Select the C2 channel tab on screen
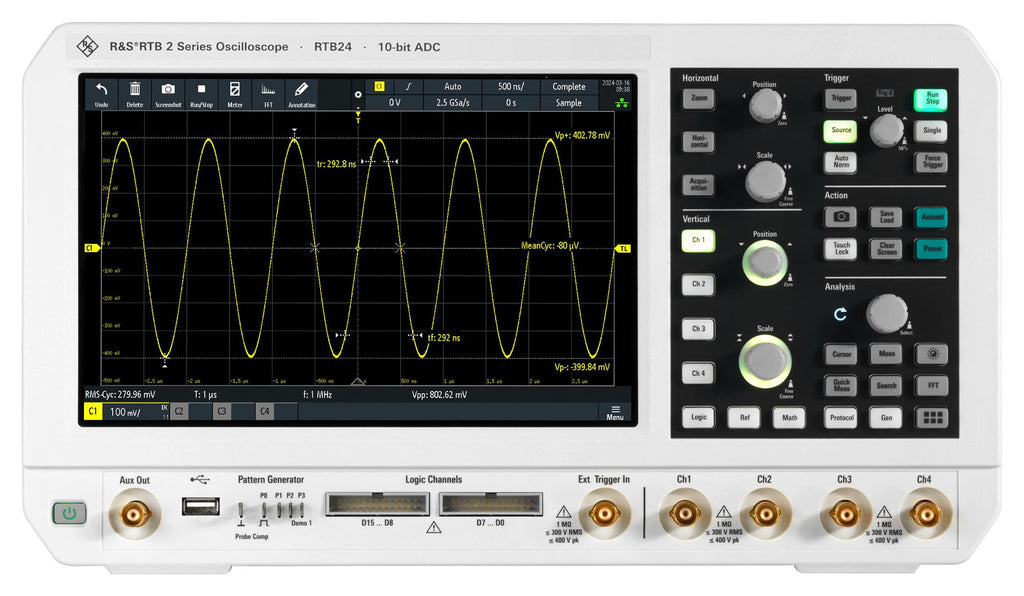This screenshot has width=1024, height=596. tap(178, 411)
